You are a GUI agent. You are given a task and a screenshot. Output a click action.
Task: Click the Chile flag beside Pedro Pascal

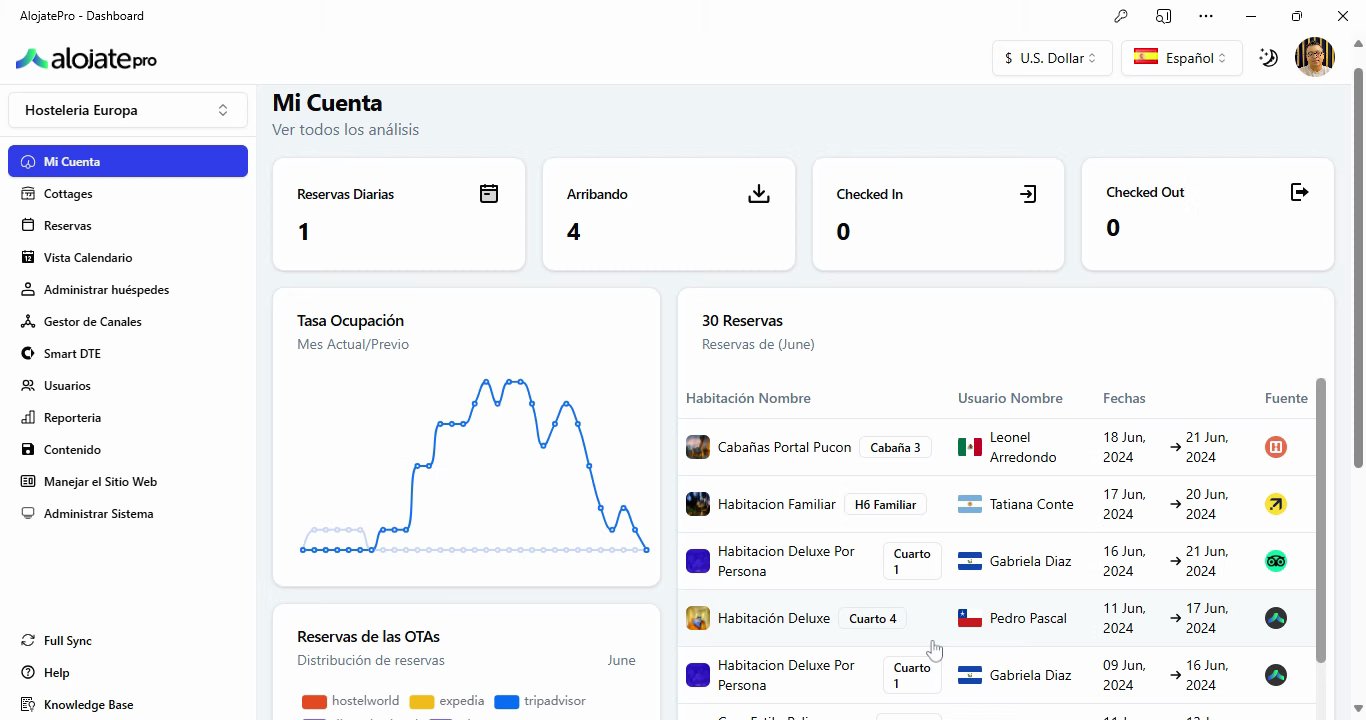click(969, 618)
